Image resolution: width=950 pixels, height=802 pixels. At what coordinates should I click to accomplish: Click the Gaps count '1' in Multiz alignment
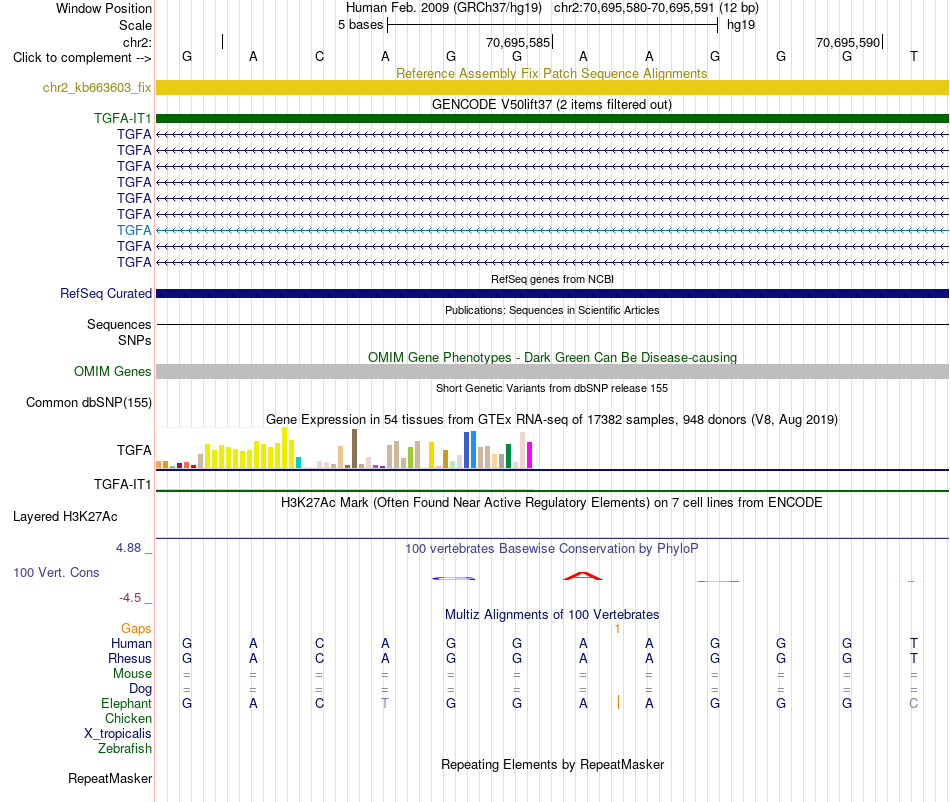[617, 629]
